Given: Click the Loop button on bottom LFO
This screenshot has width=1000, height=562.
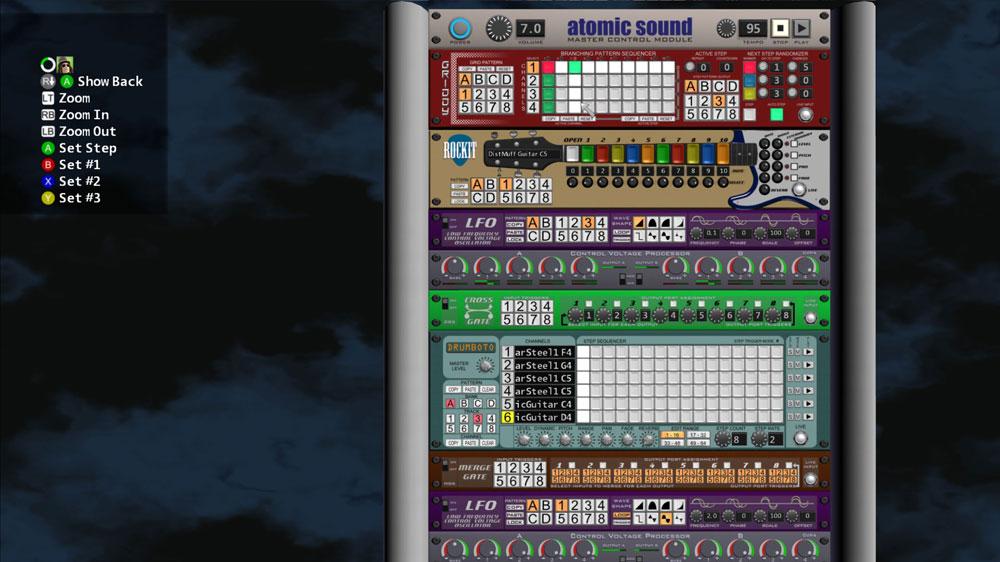Looking at the screenshot, I should click(621, 515).
